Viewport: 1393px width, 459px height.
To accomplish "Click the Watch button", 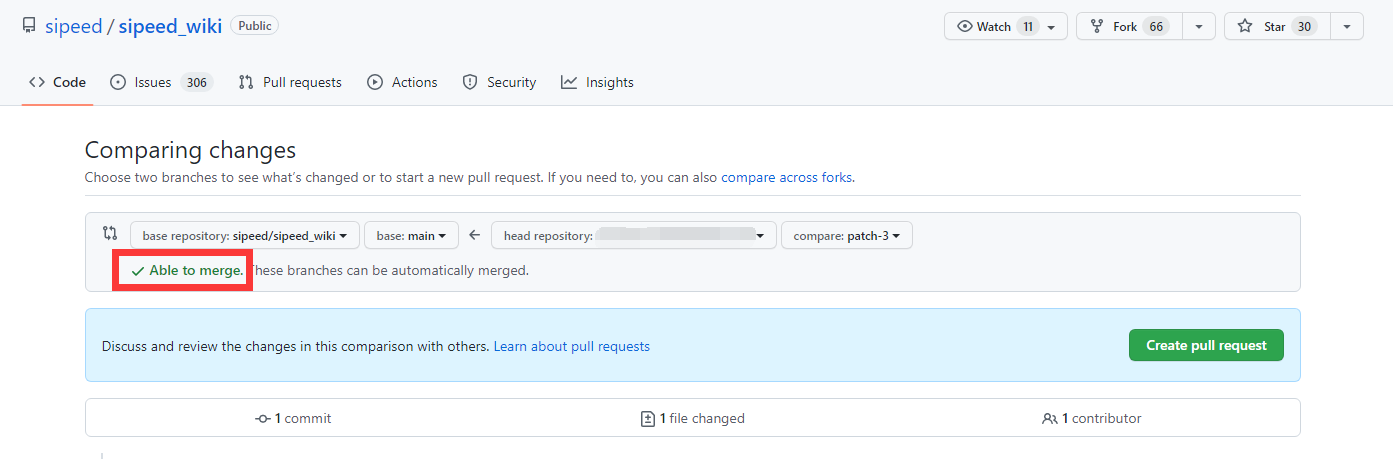I will point(1005,27).
